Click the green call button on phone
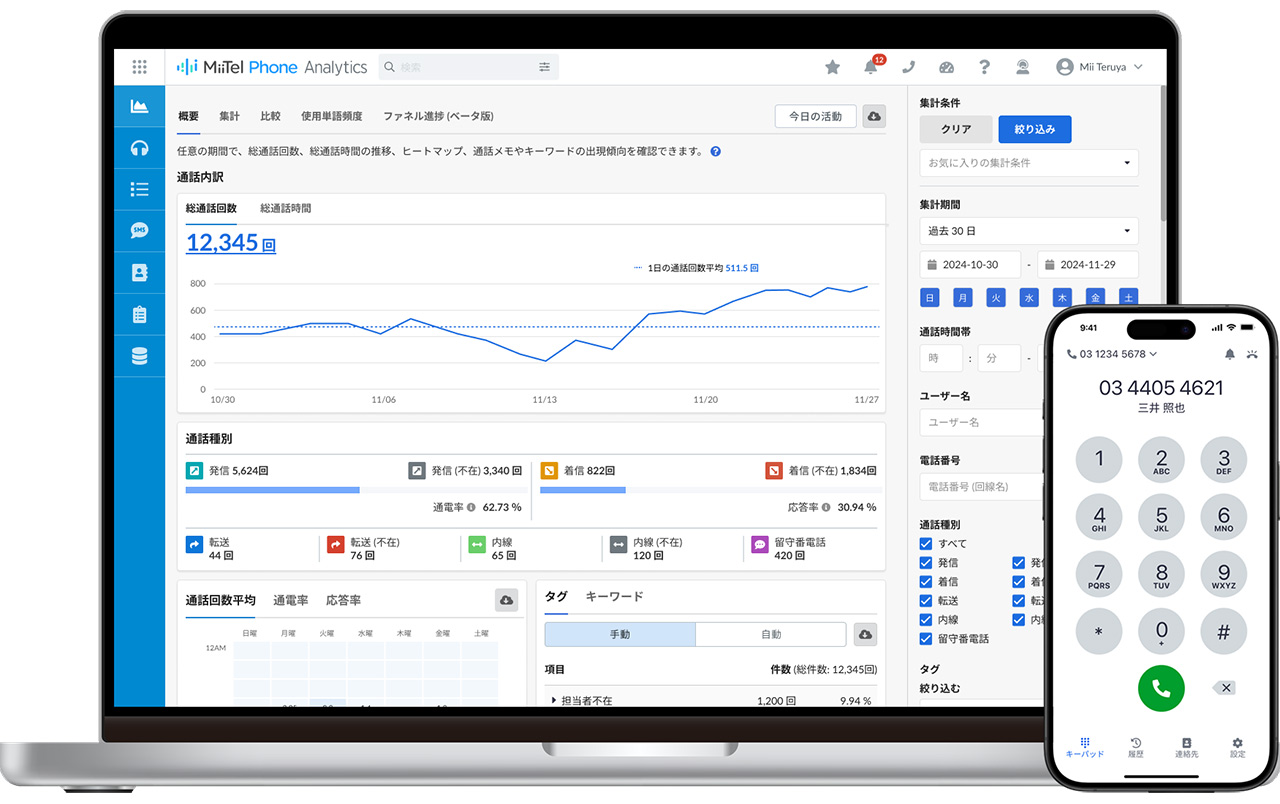1280x804 pixels. point(1161,688)
